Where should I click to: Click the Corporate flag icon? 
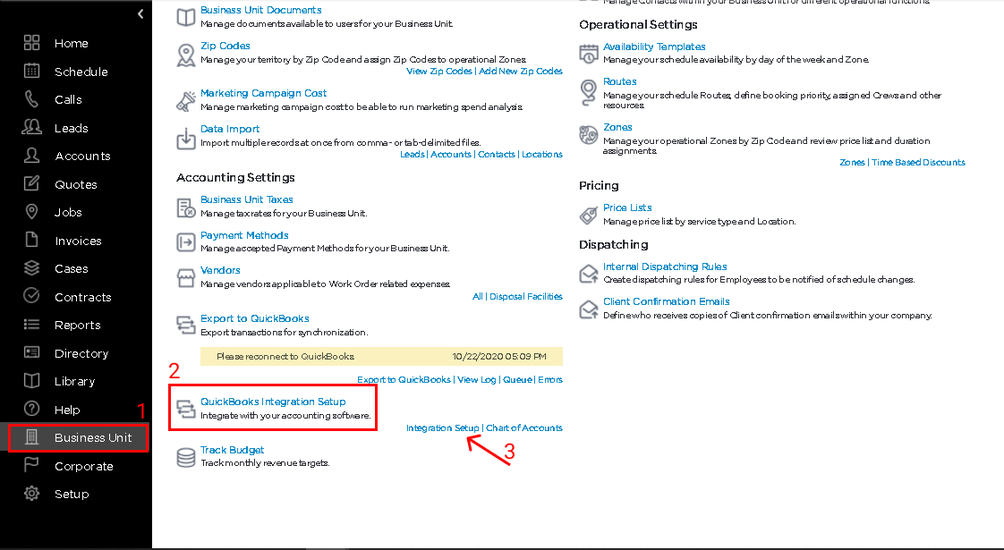click(x=31, y=465)
